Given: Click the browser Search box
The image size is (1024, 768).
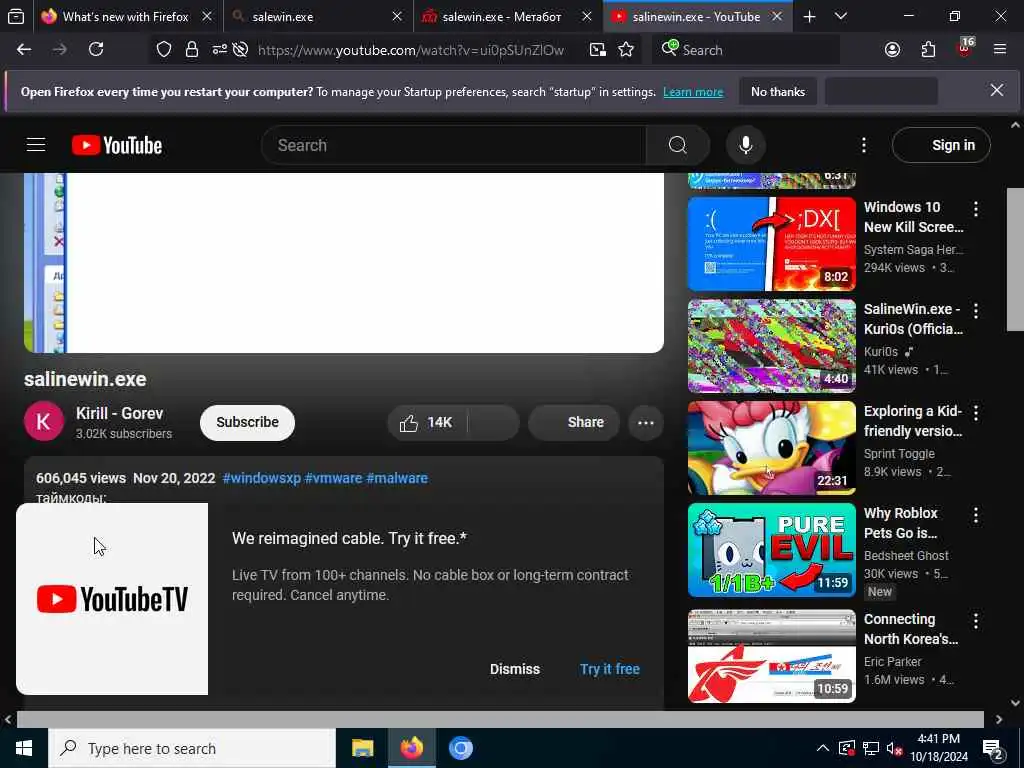Looking at the screenshot, I should pyautogui.click(x=744, y=50).
